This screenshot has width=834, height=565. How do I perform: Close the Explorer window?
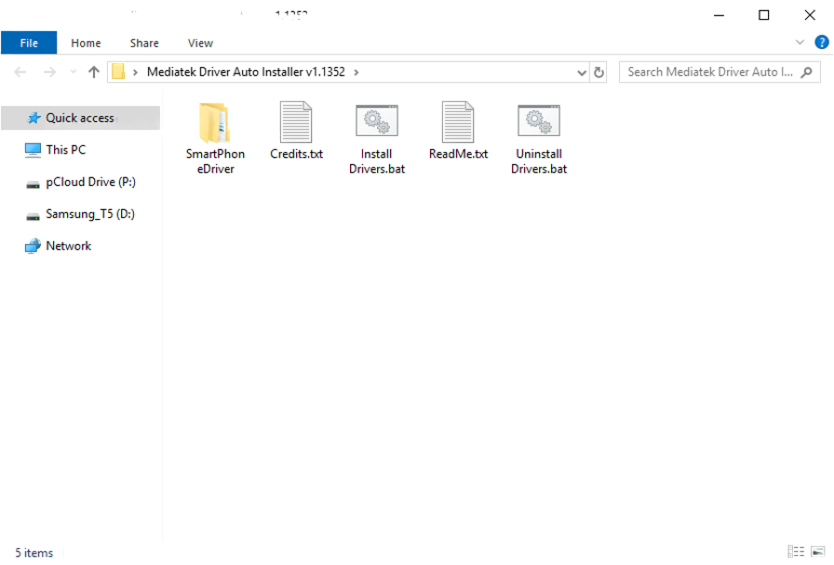point(810,15)
